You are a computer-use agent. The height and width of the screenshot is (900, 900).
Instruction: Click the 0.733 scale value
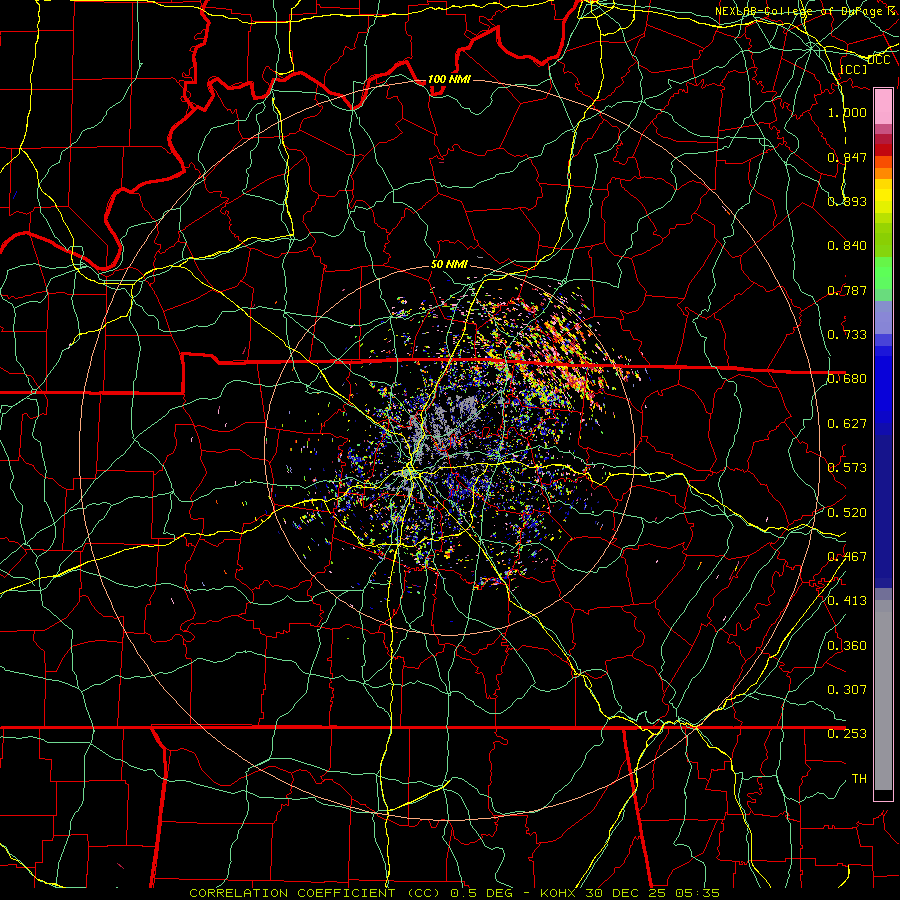[847, 335]
